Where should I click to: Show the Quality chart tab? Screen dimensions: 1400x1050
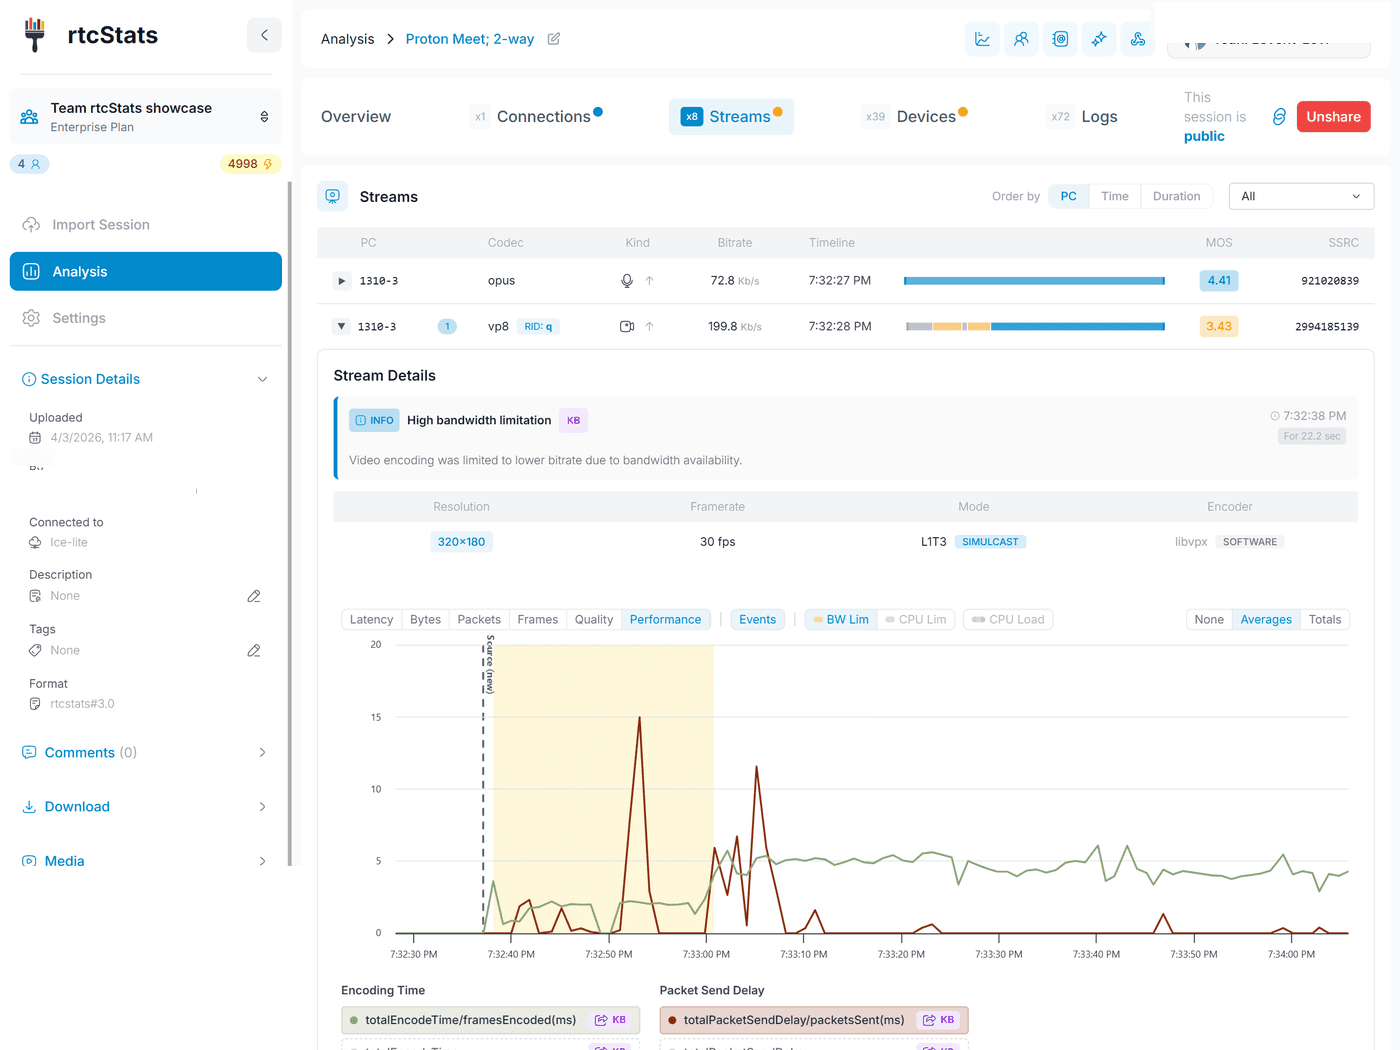[x=594, y=620]
